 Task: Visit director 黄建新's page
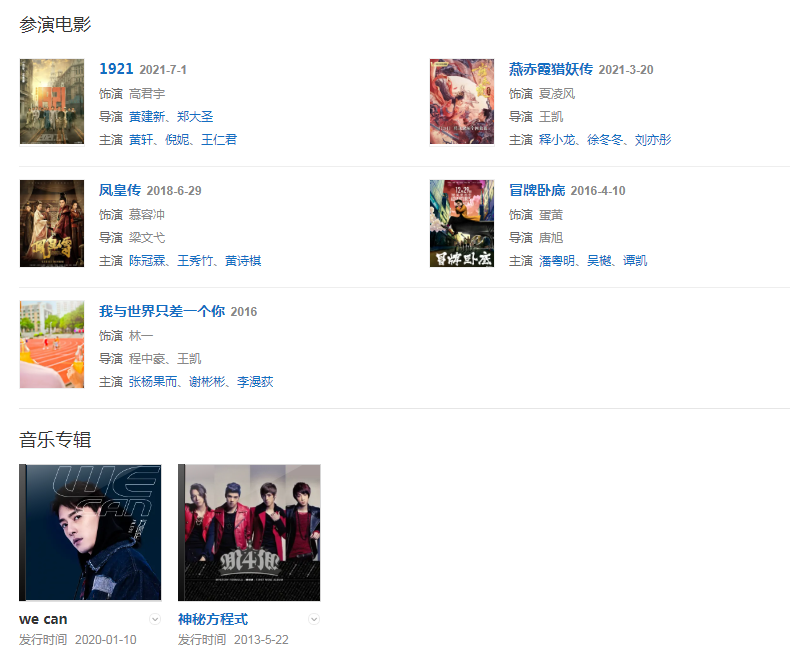tap(147, 117)
